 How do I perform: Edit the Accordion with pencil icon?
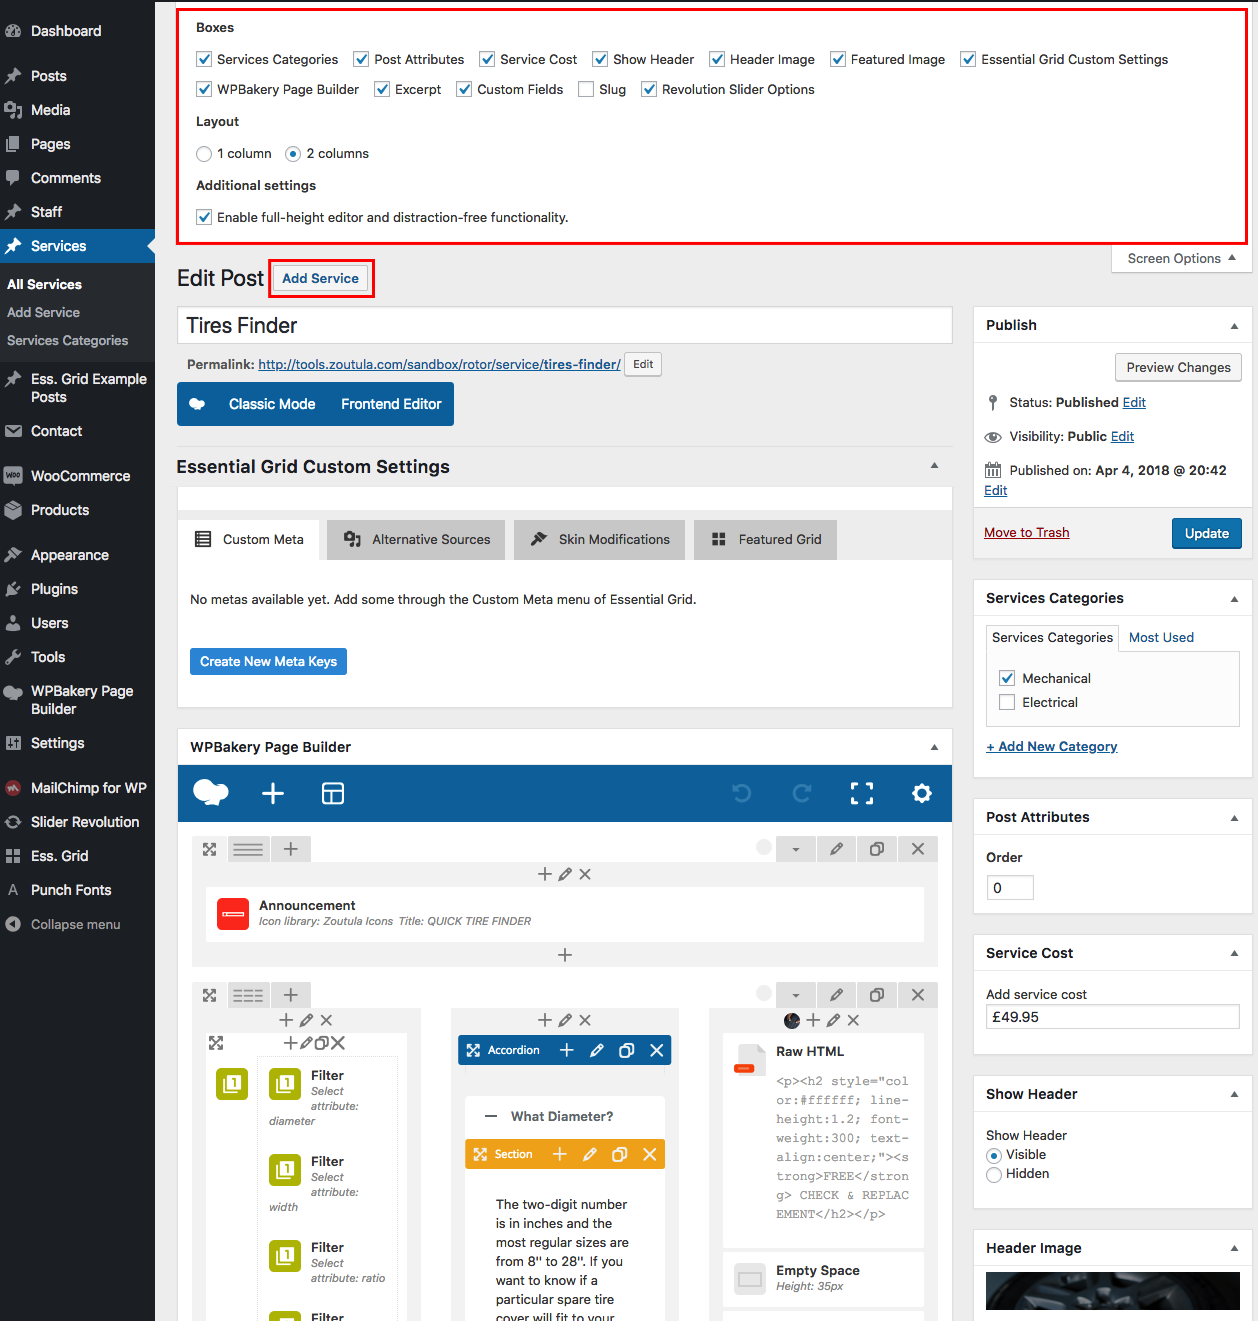click(597, 1050)
